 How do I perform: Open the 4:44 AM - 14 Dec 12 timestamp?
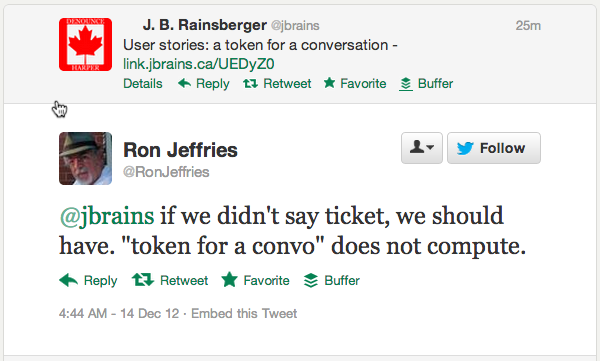[119, 314]
